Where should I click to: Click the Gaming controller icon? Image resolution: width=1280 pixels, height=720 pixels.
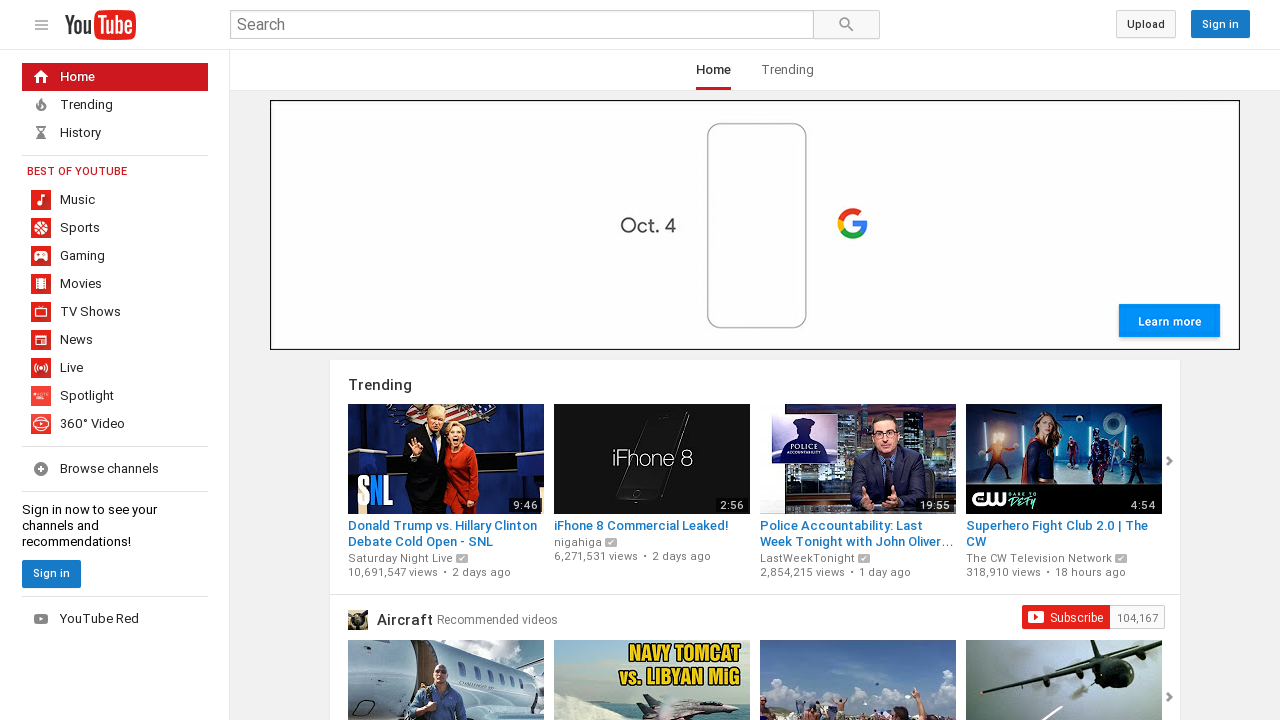click(x=41, y=256)
